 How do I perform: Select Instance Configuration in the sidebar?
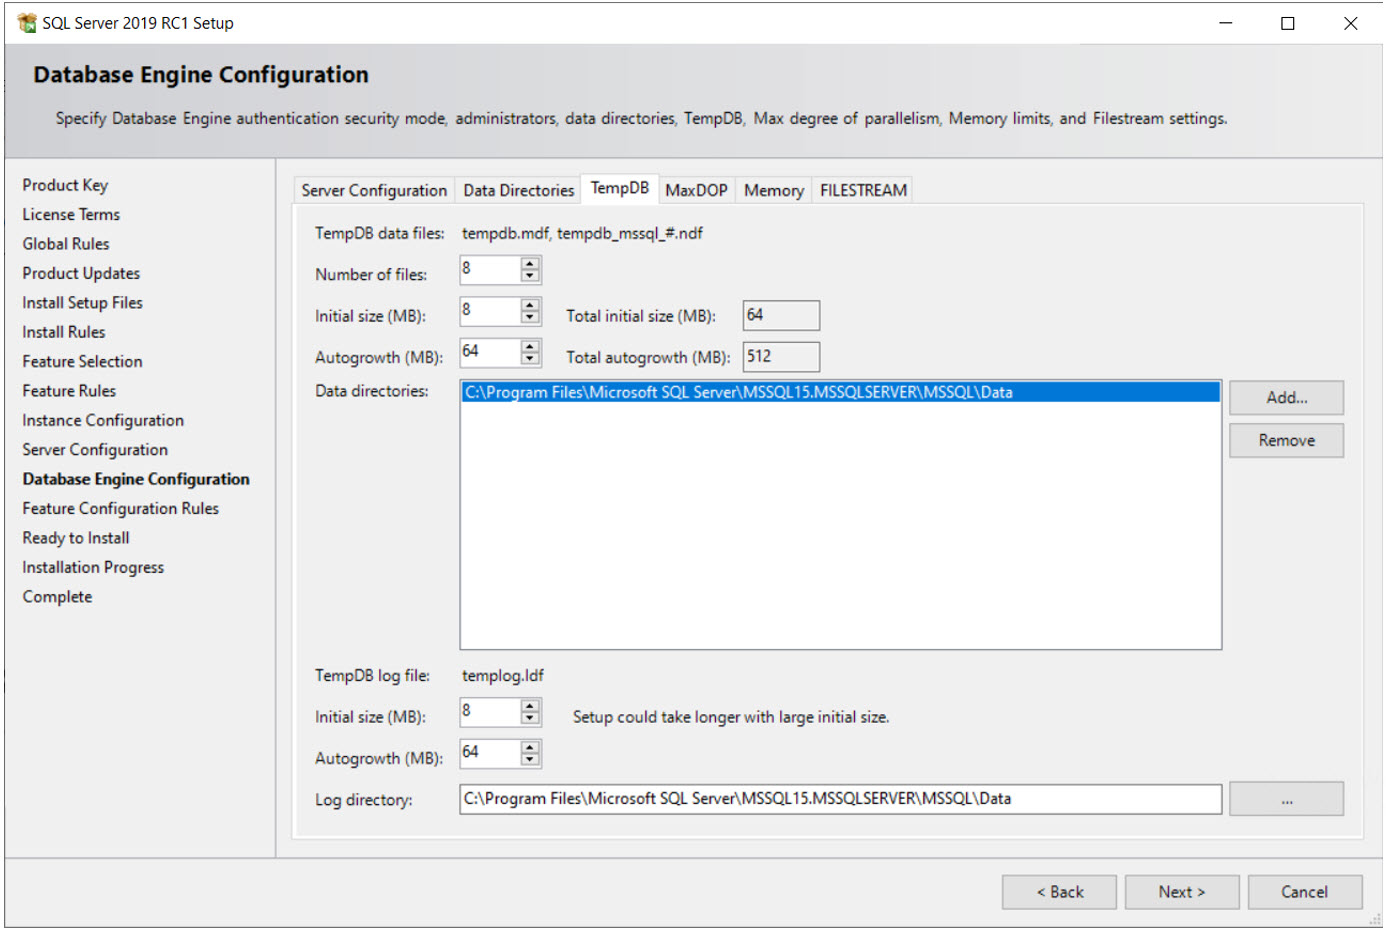pyautogui.click(x=102, y=420)
